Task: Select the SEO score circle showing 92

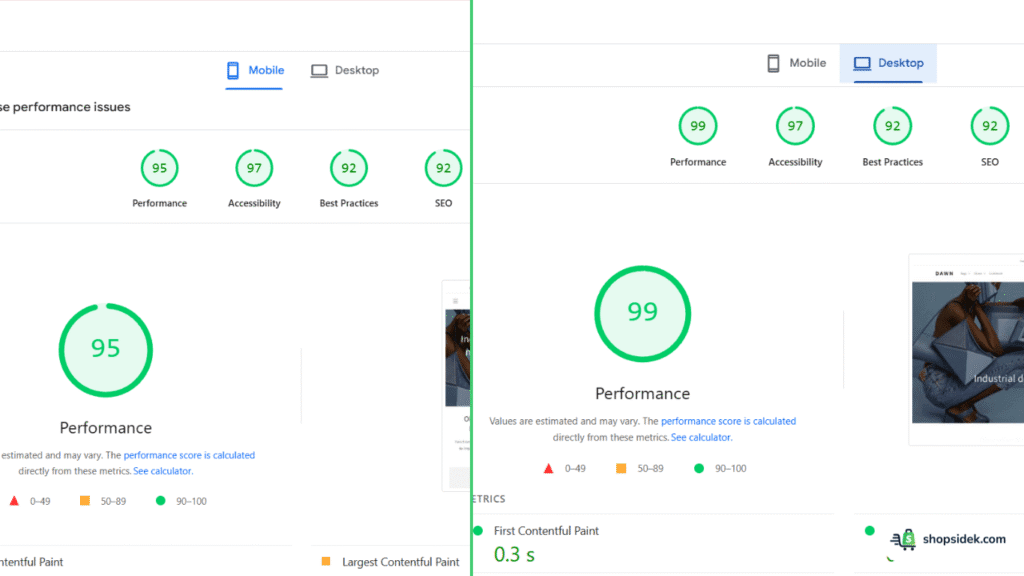Action: point(443,168)
